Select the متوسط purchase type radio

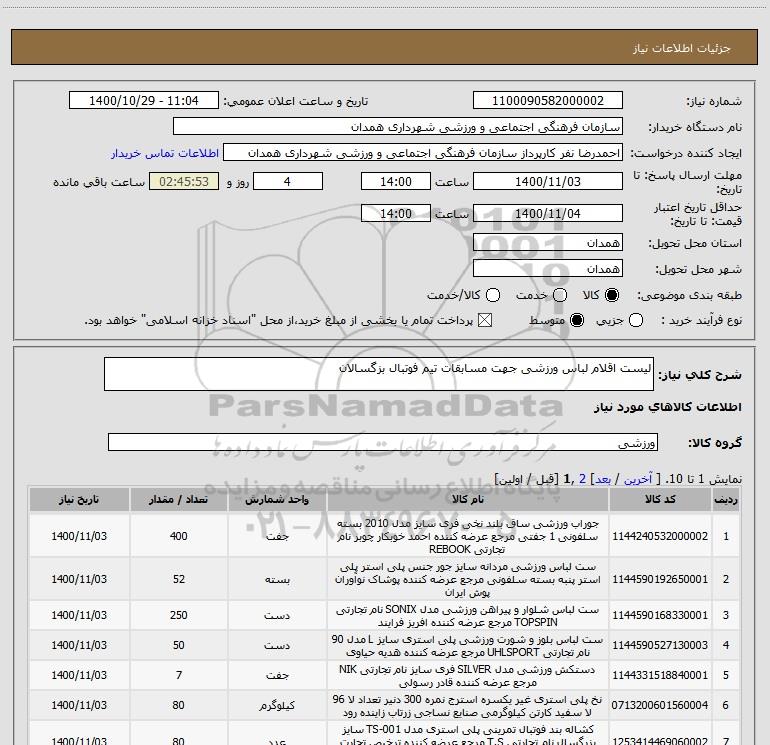coord(577,320)
